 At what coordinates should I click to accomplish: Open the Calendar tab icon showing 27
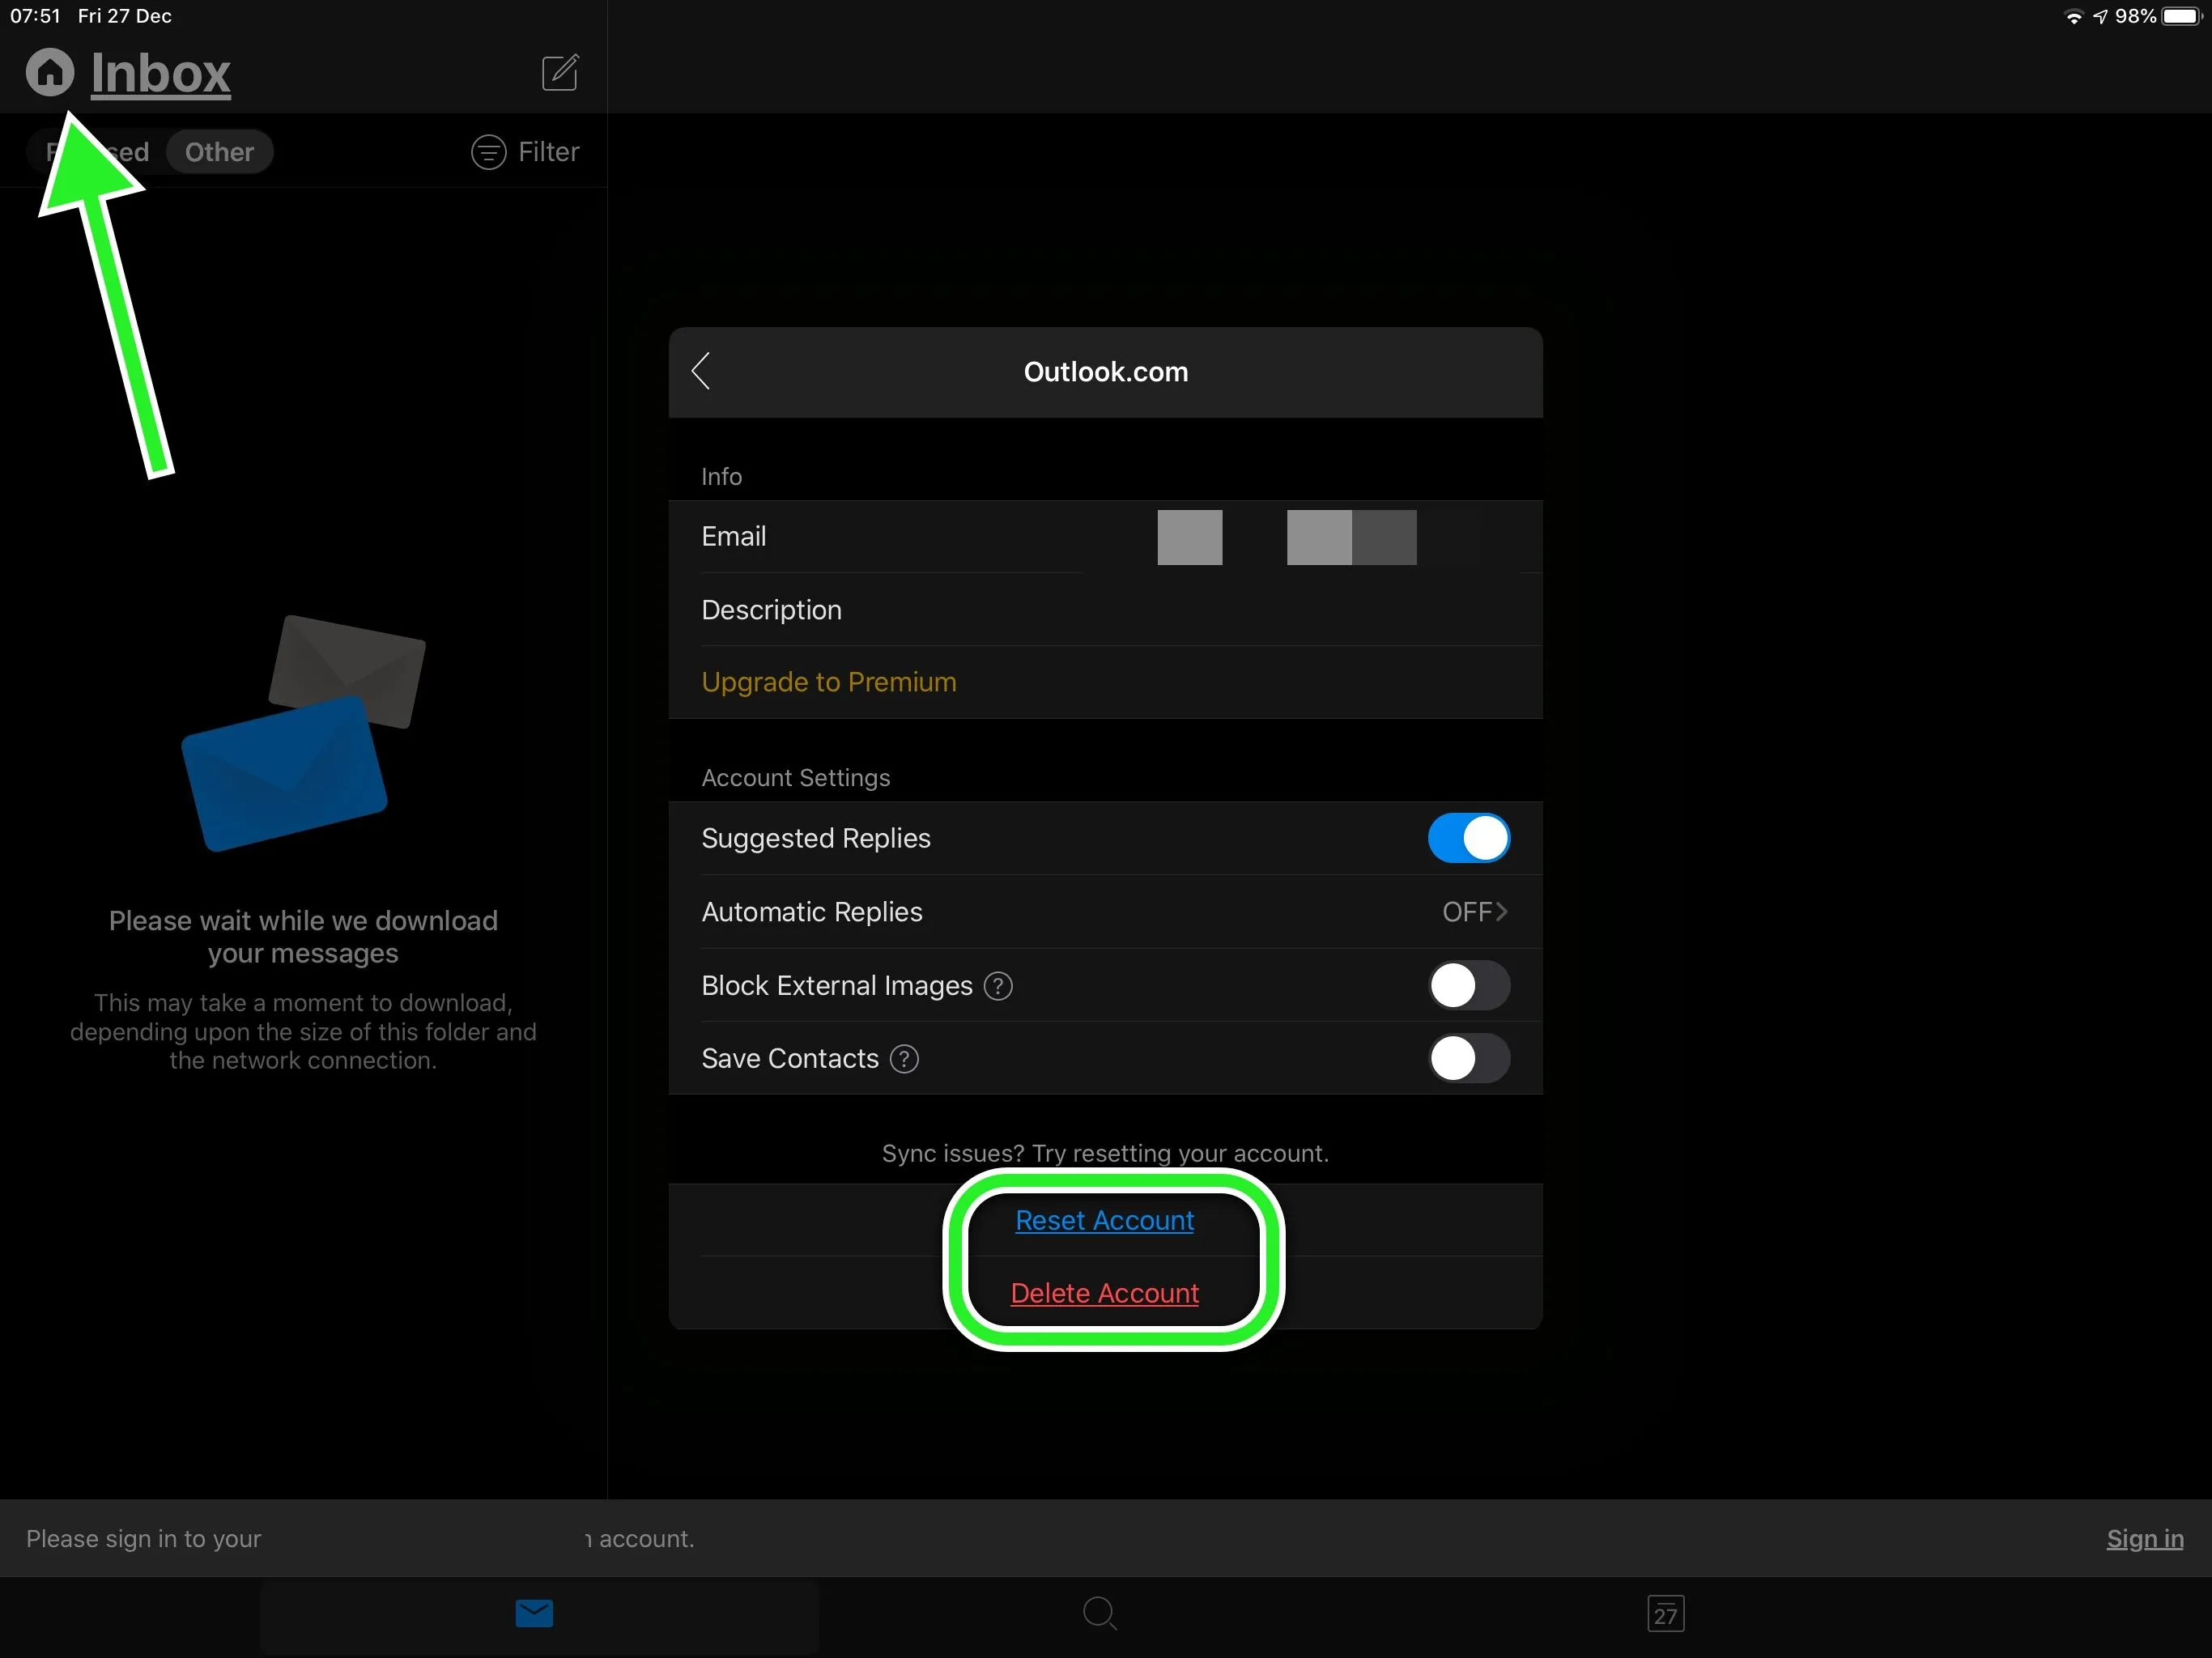1665,1613
